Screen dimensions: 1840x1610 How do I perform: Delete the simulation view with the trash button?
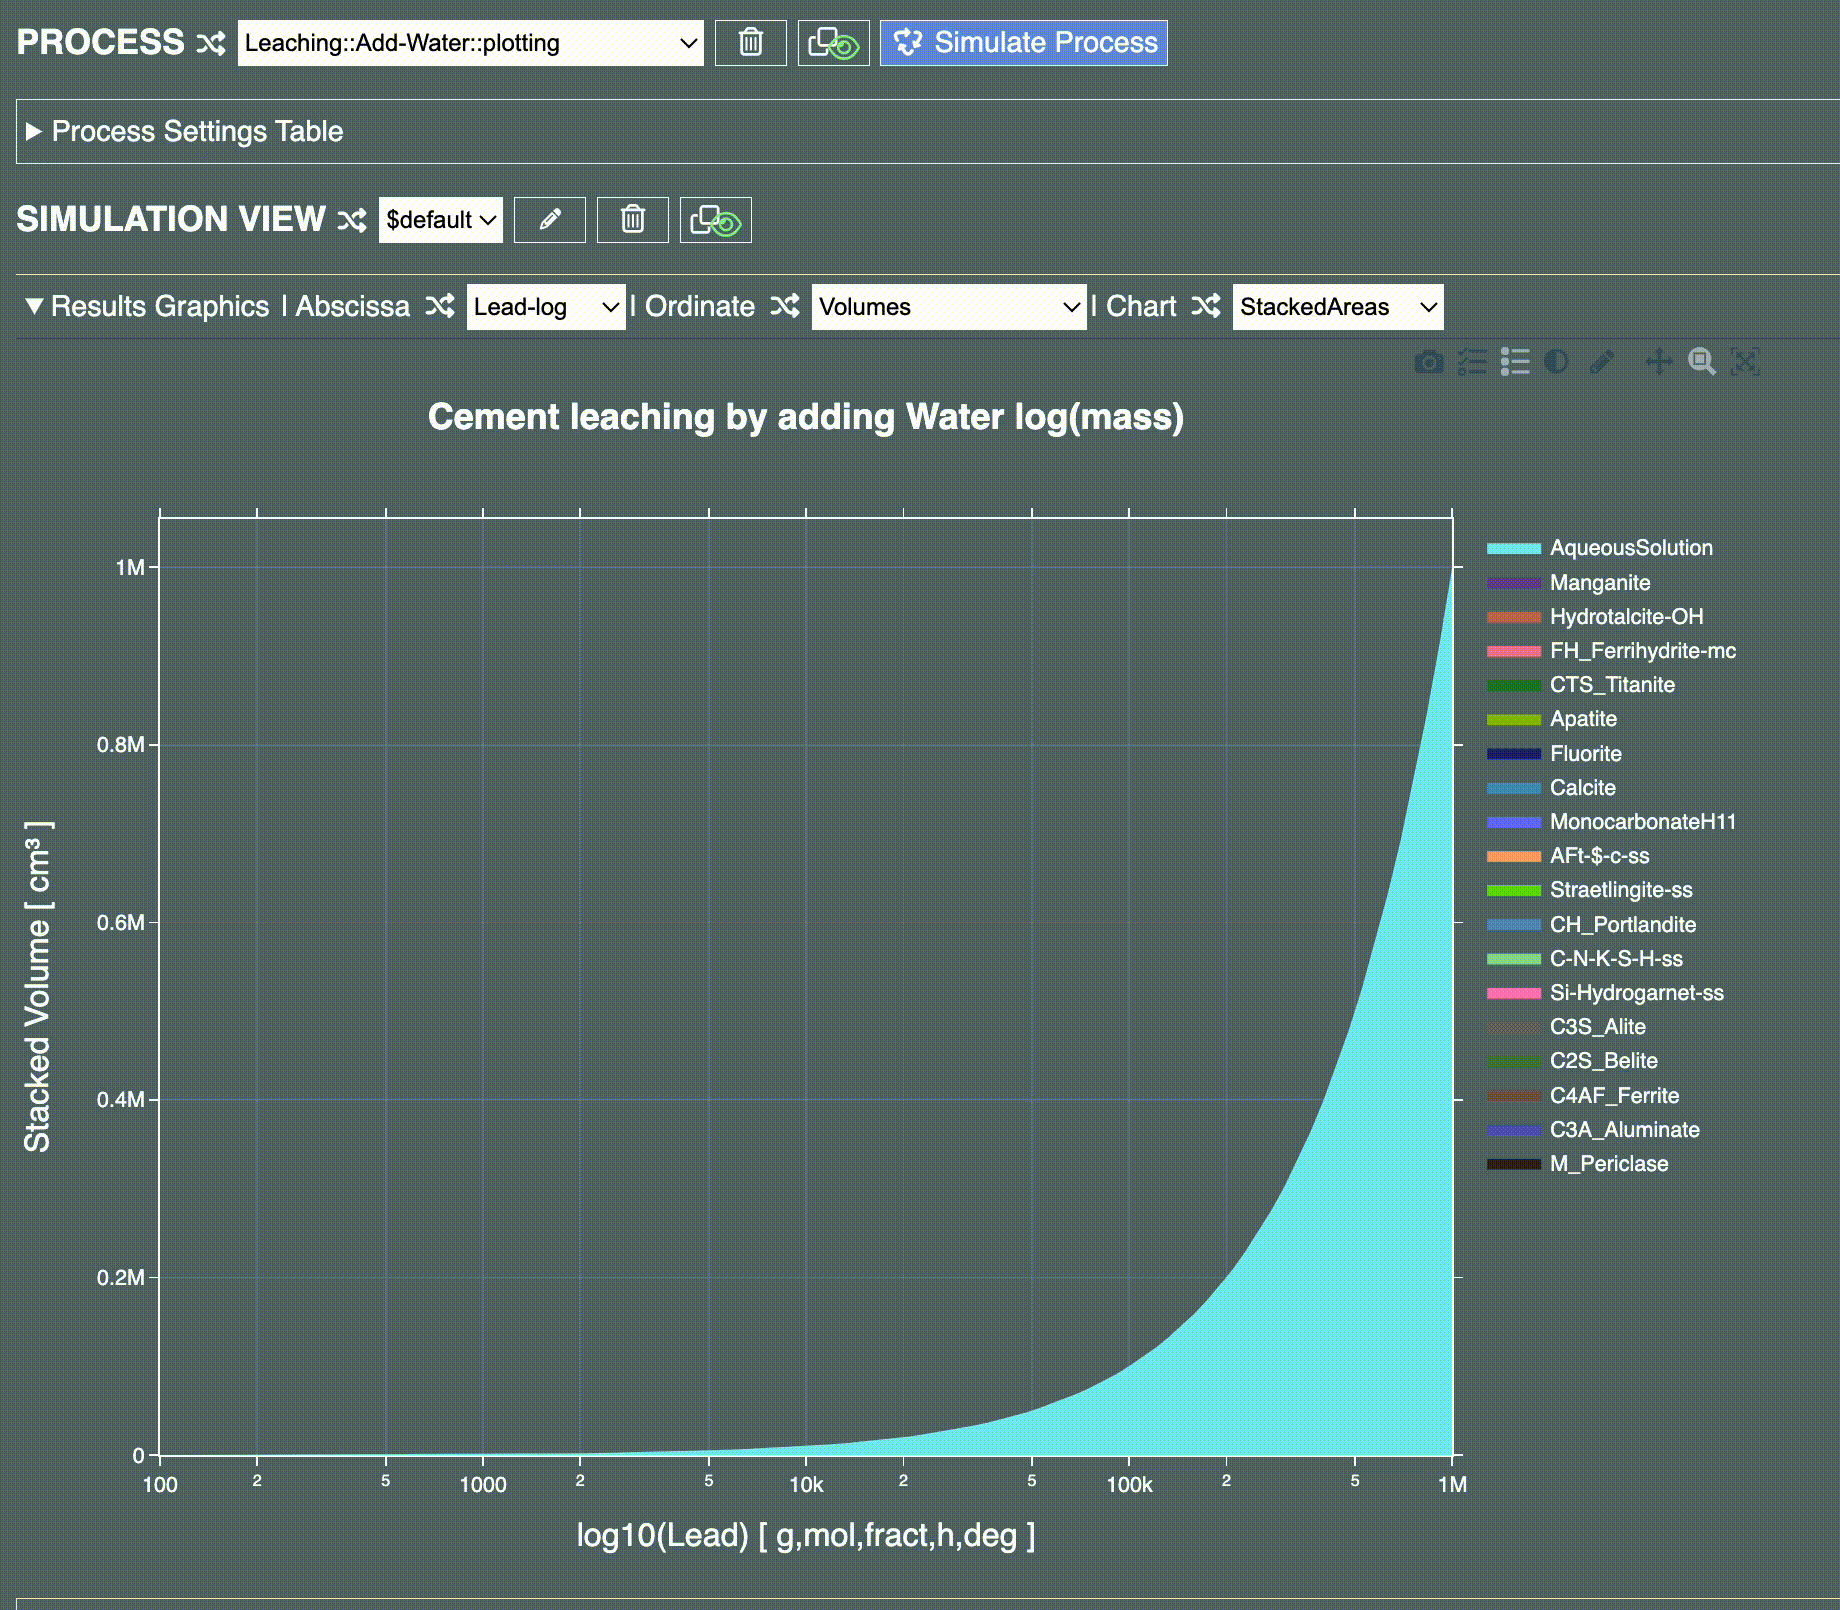tap(632, 220)
